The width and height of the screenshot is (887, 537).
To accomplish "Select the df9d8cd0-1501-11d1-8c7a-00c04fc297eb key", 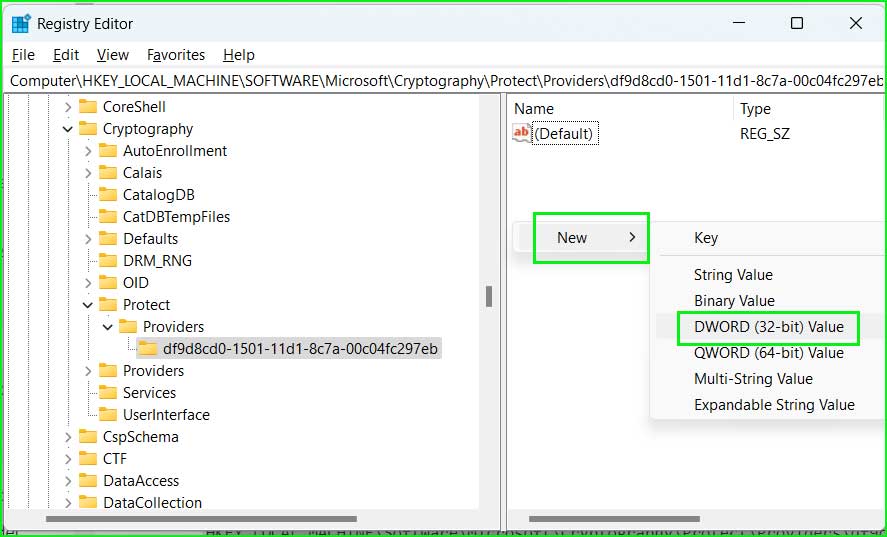I will click(300, 349).
